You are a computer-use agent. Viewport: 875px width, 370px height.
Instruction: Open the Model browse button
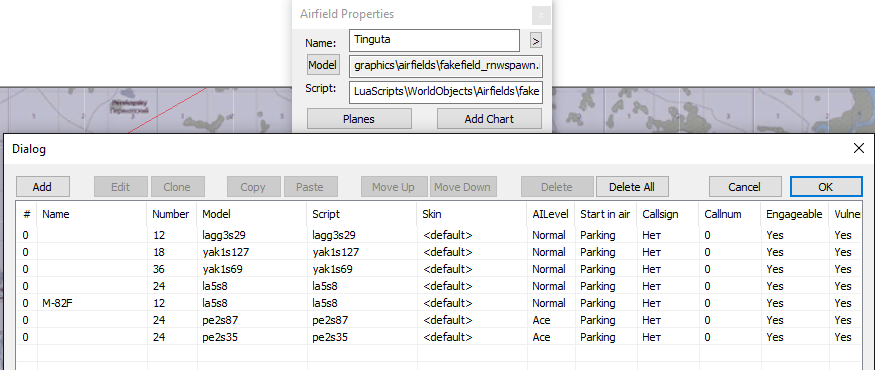(323, 65)
